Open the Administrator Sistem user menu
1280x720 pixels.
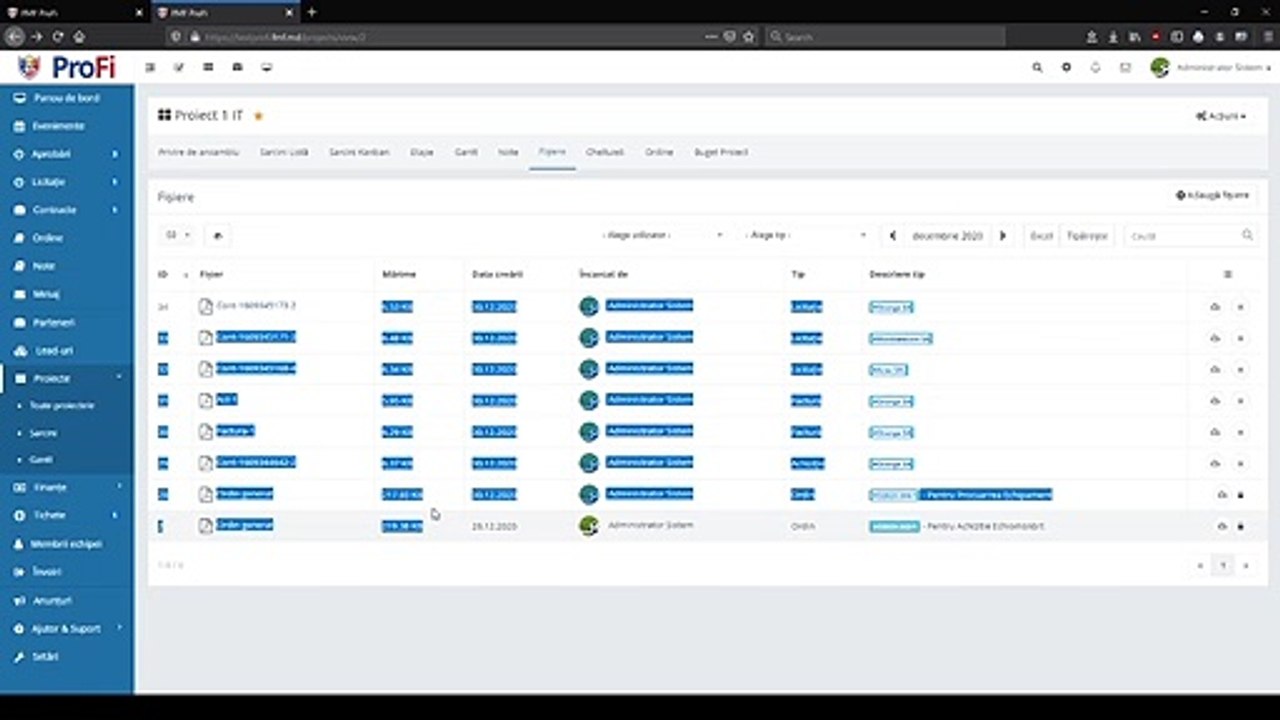click(1210, 67)
